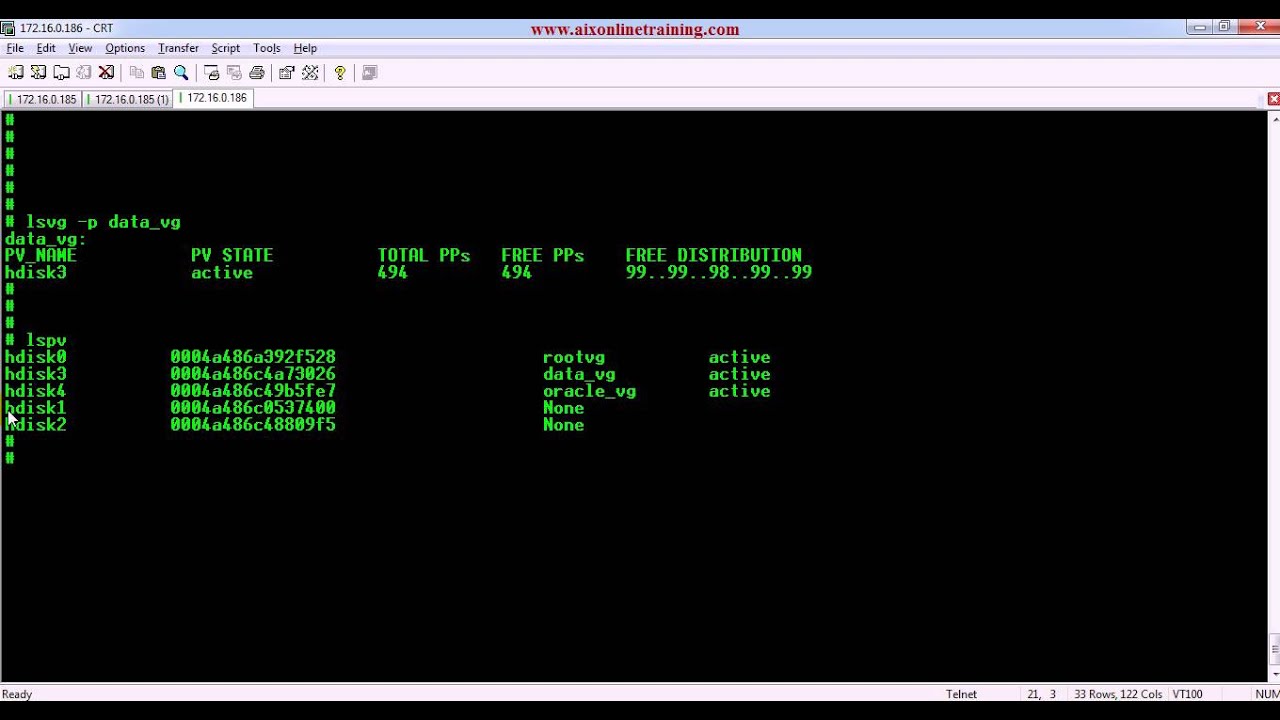This screenshot has height=720, width=1280.
Task: Click the Reconnect toolbar icon
Action: tap(84, 73)
